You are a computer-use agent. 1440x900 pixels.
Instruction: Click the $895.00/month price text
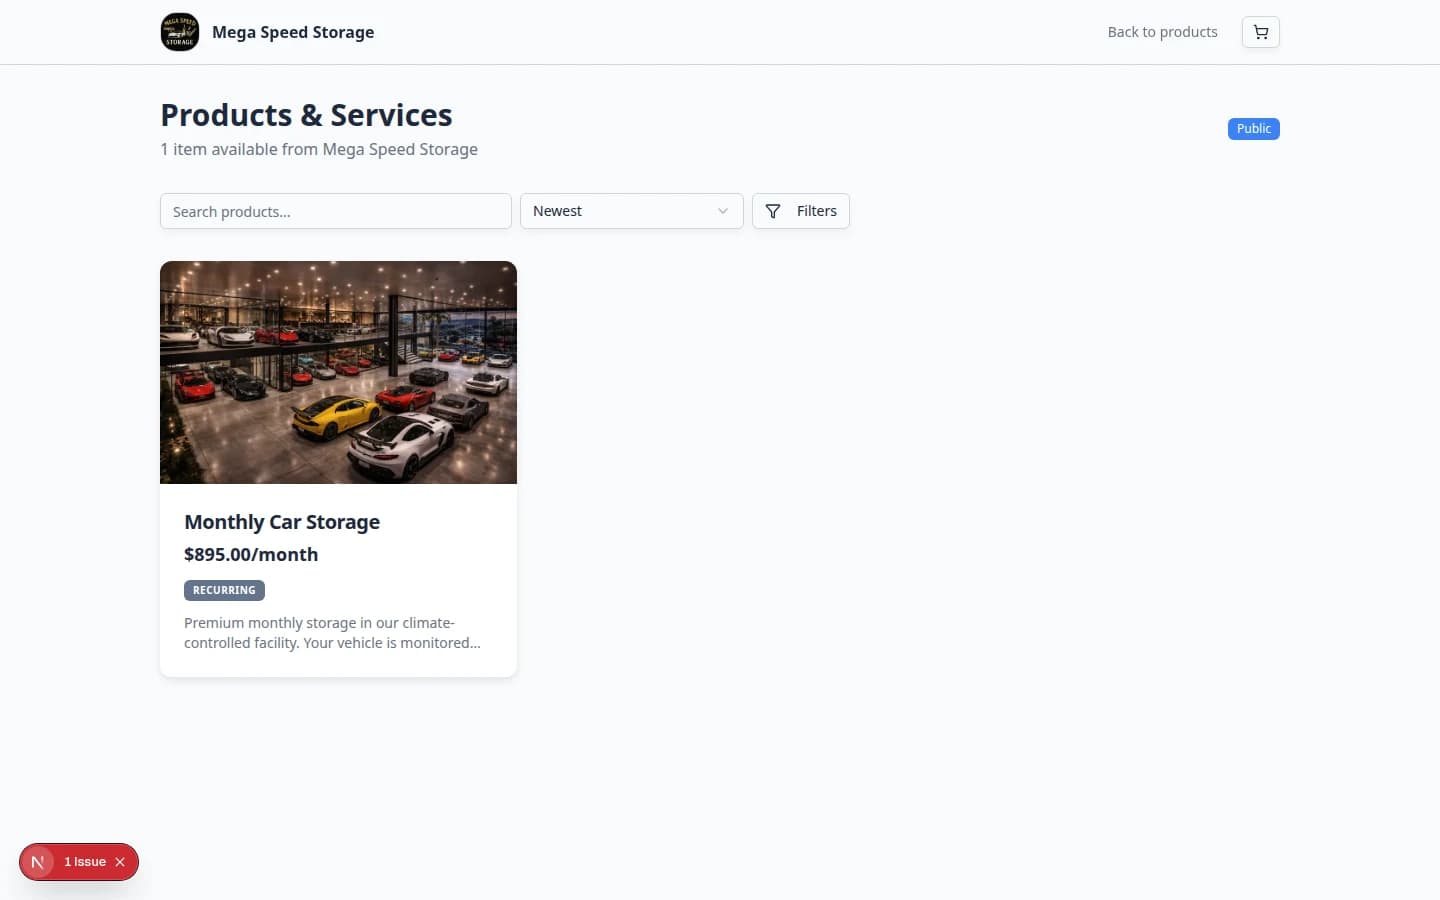[251, 554]
